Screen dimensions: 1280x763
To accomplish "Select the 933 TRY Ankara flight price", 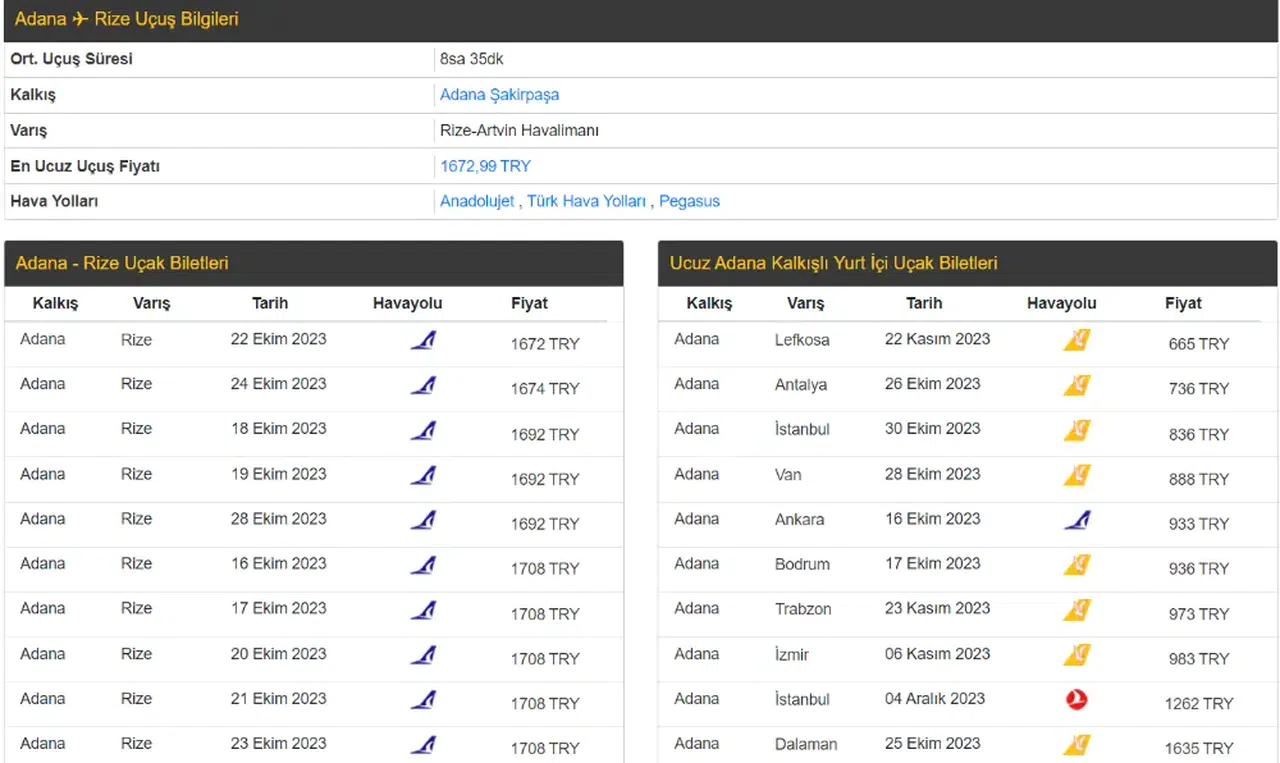I will (1198, 524).
